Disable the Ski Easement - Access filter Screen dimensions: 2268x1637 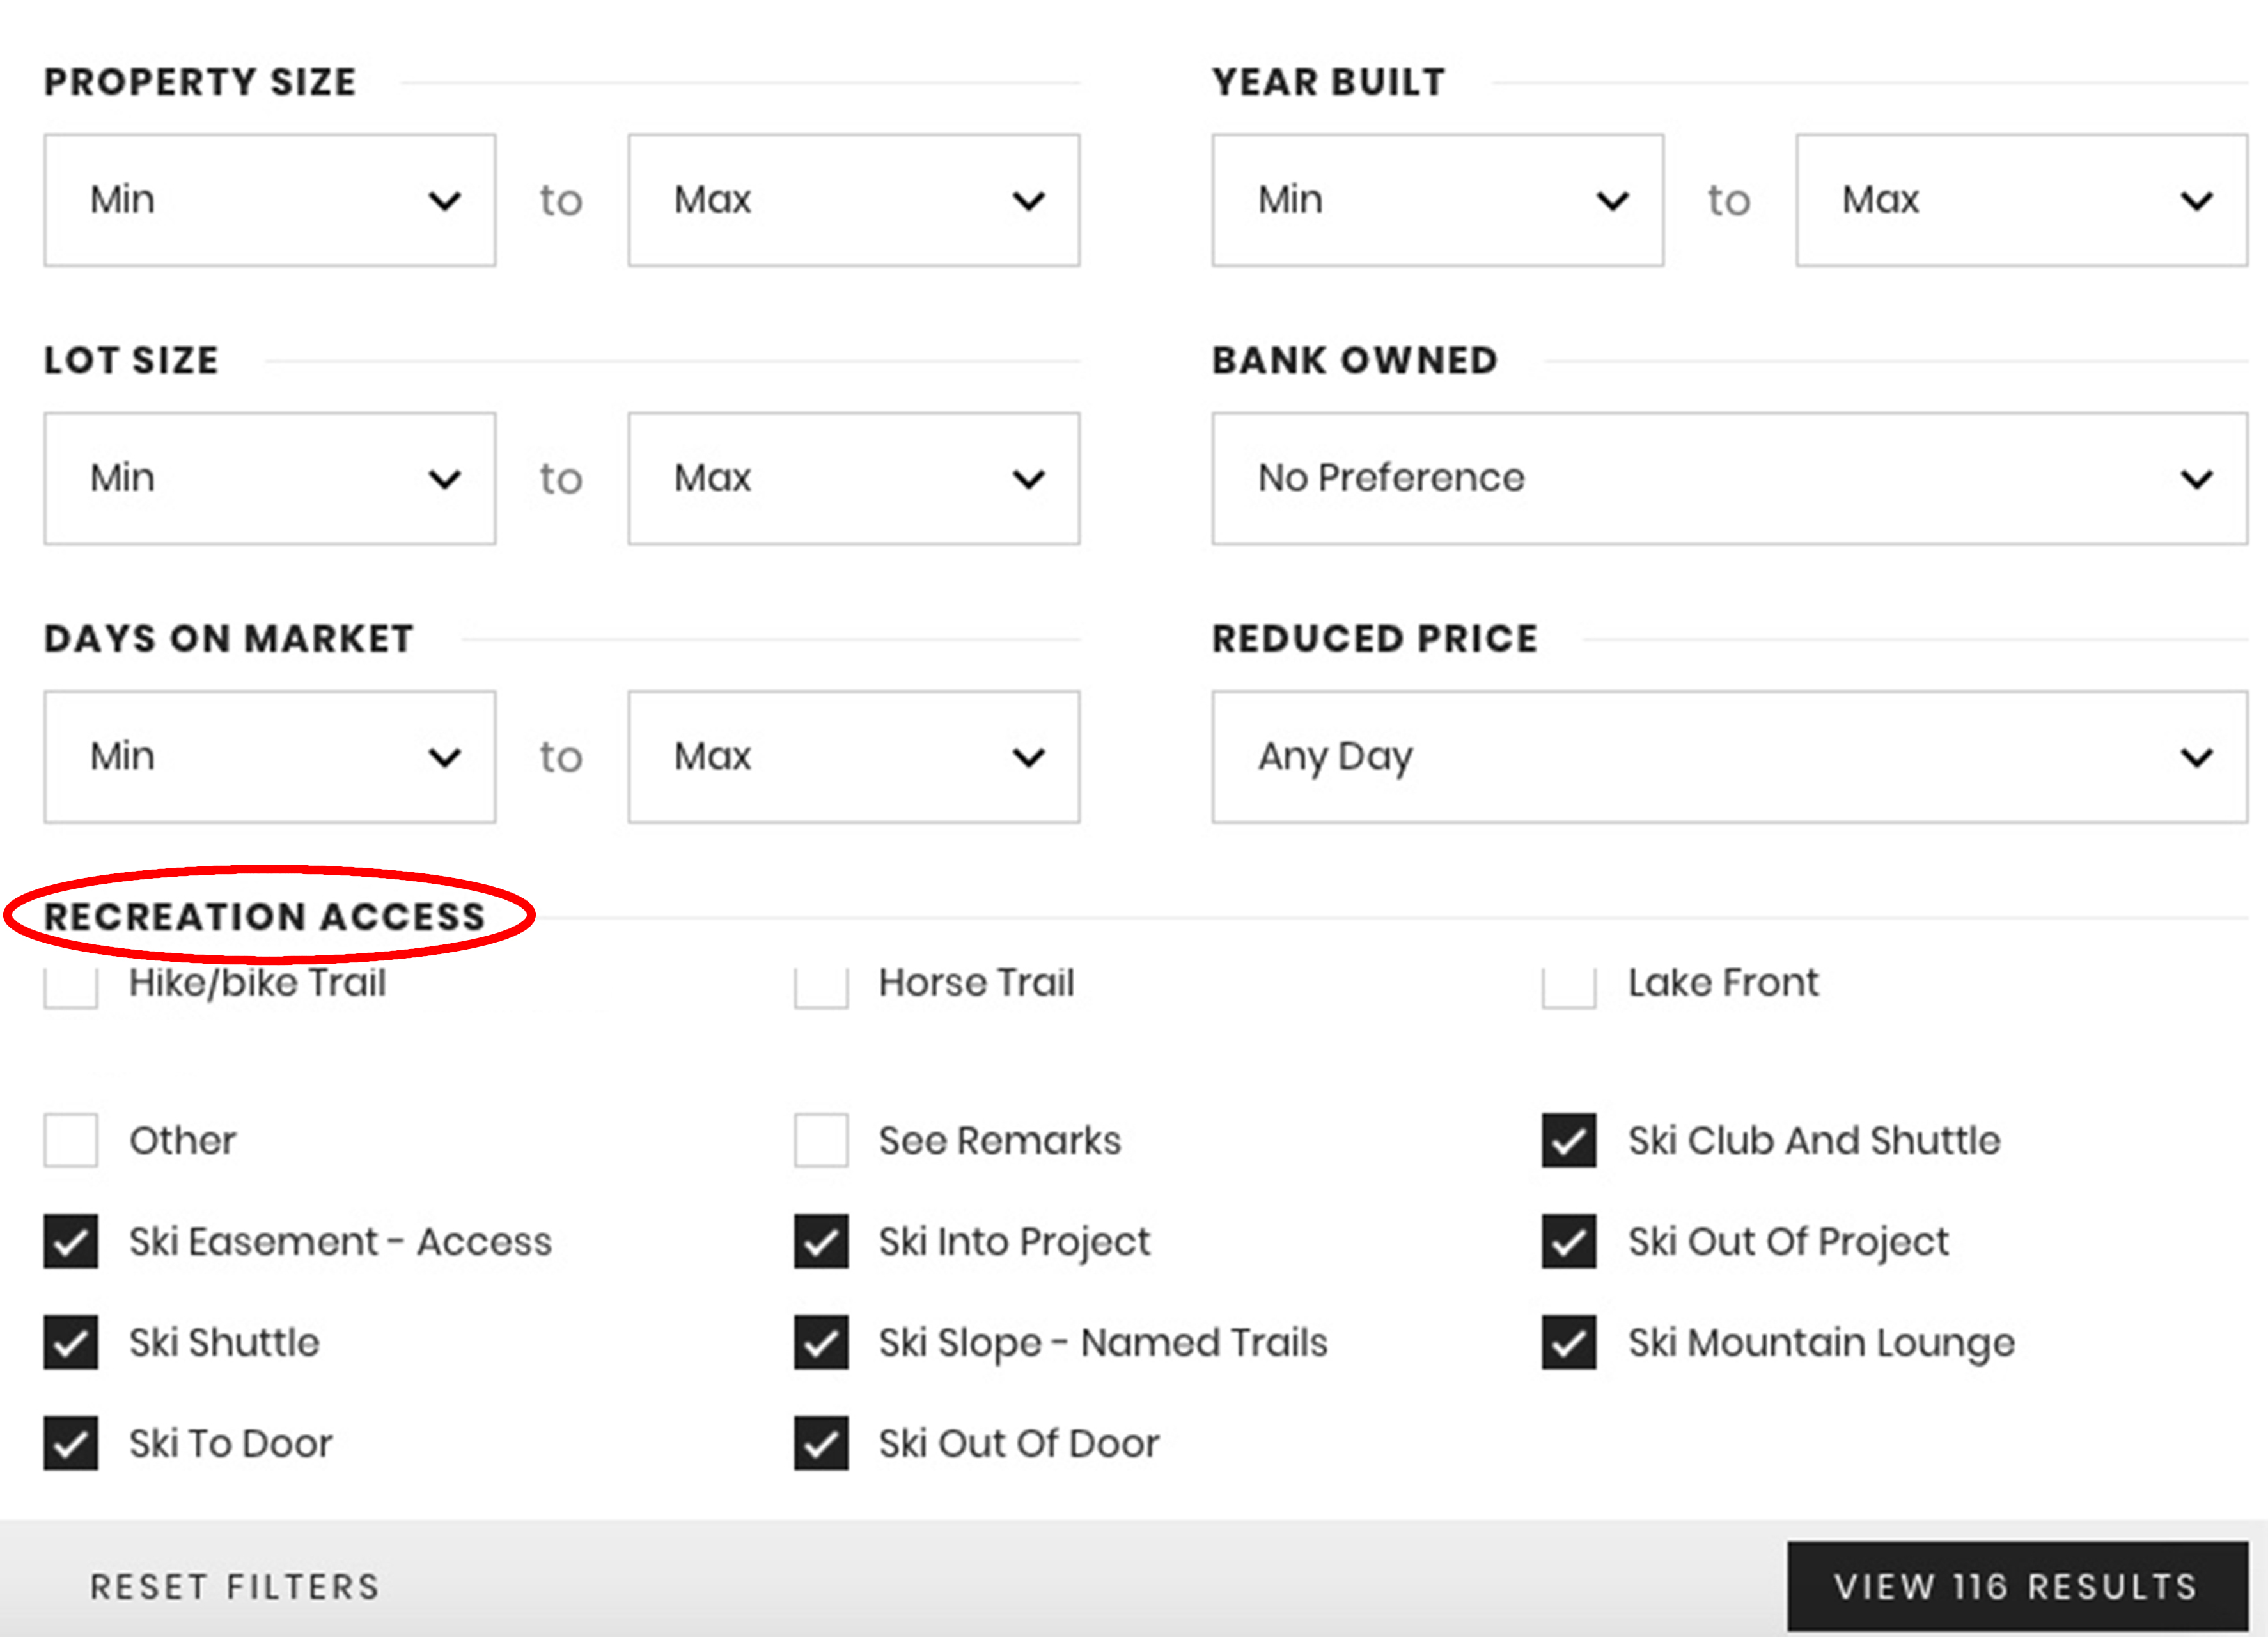tap(69, 1243)
